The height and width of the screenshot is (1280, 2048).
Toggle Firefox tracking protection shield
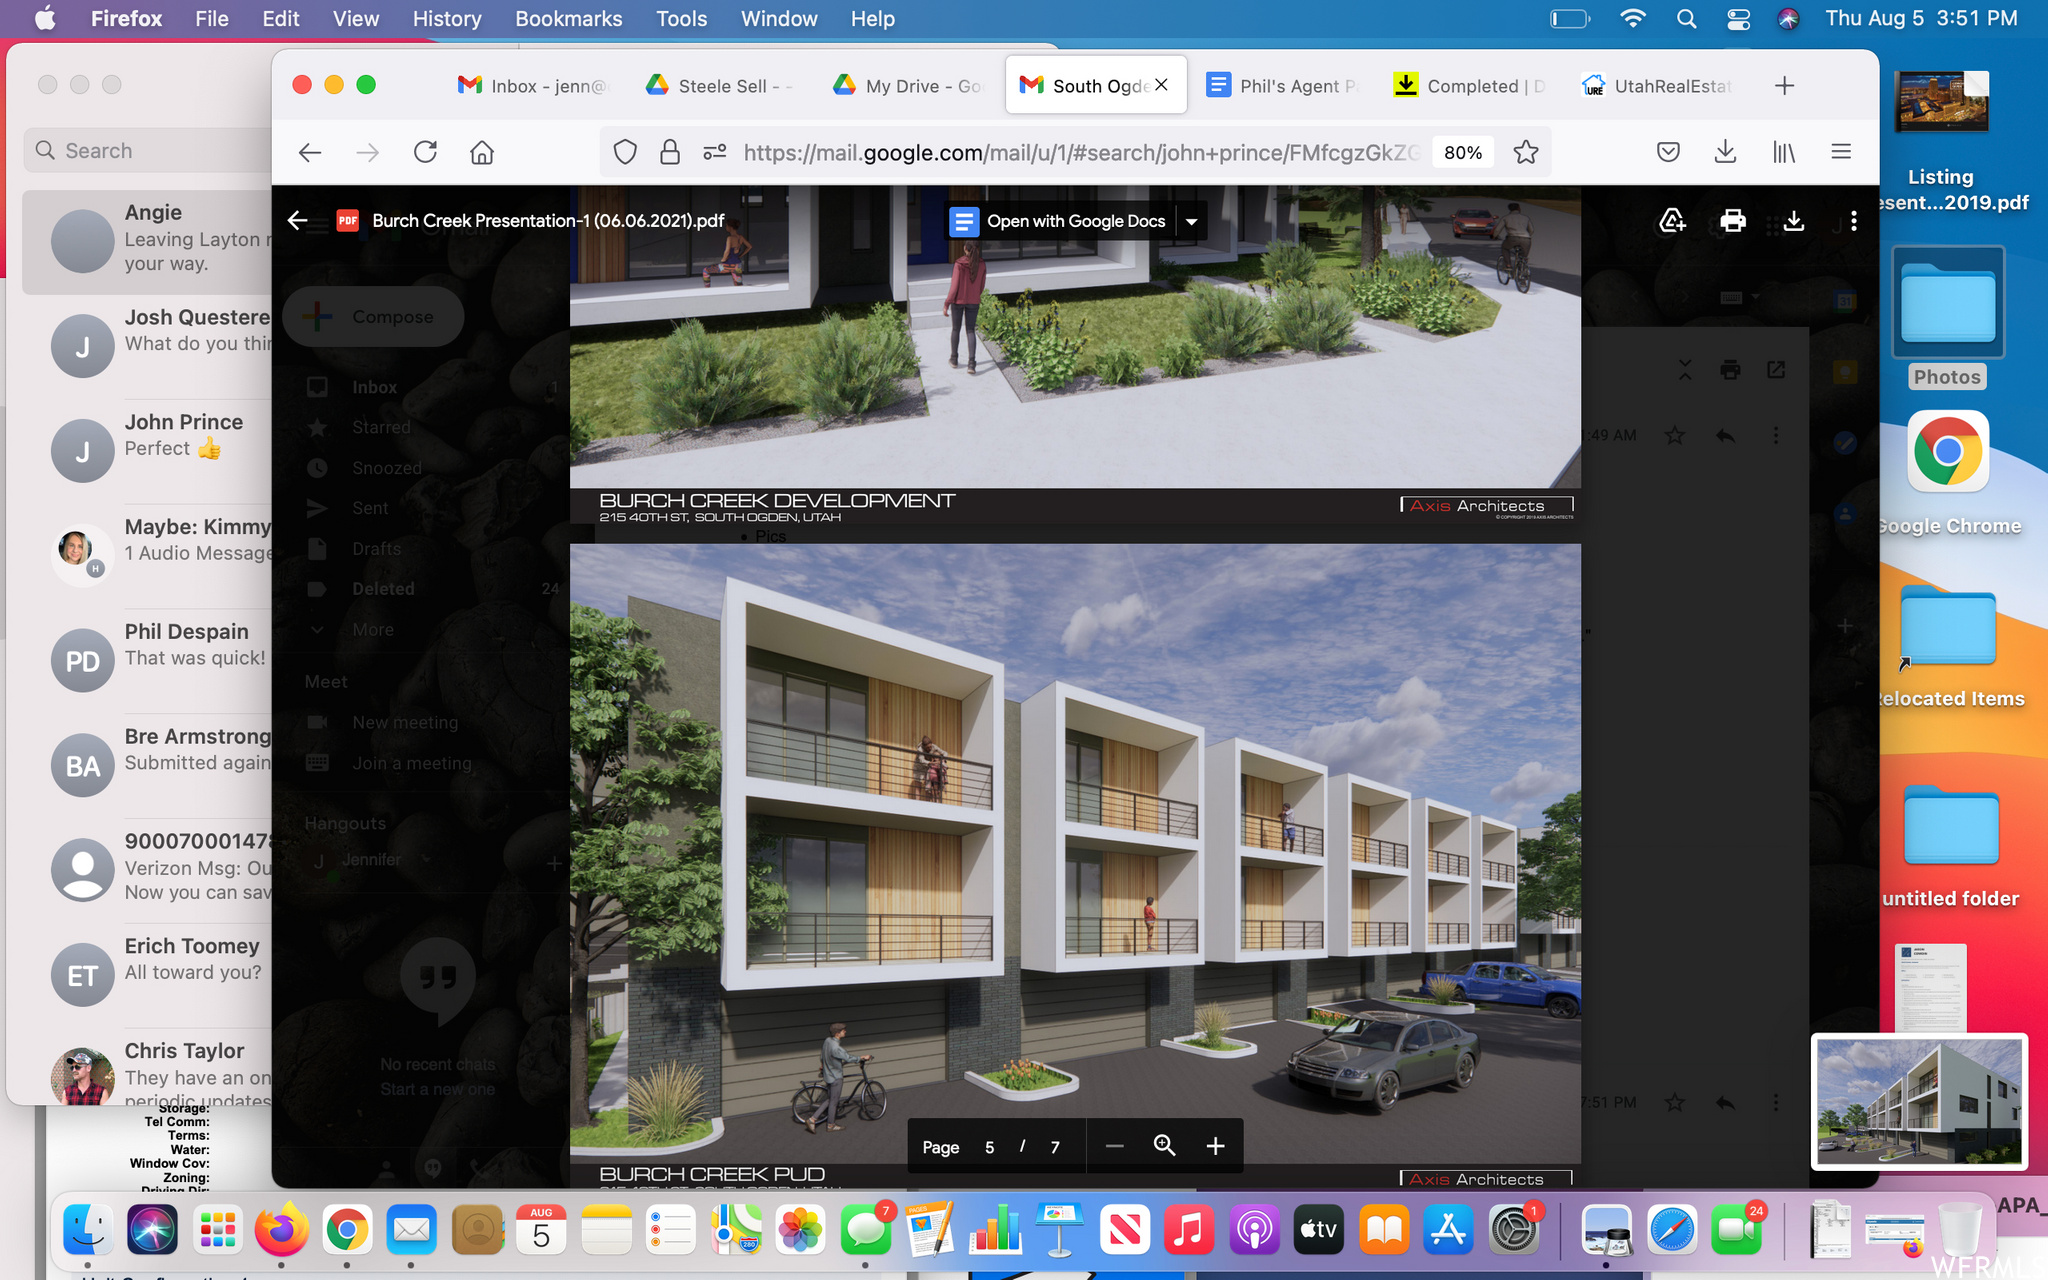(624, 151)
